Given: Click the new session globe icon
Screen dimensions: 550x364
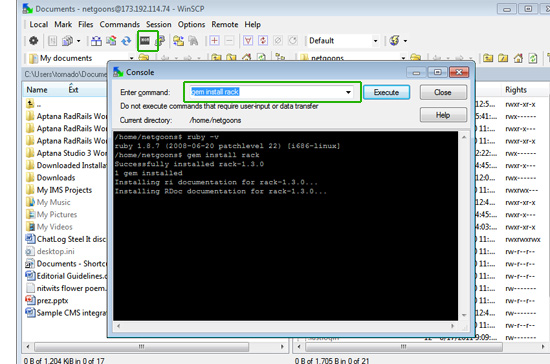Looking at the screenshot, I should (x=394, y=41).
